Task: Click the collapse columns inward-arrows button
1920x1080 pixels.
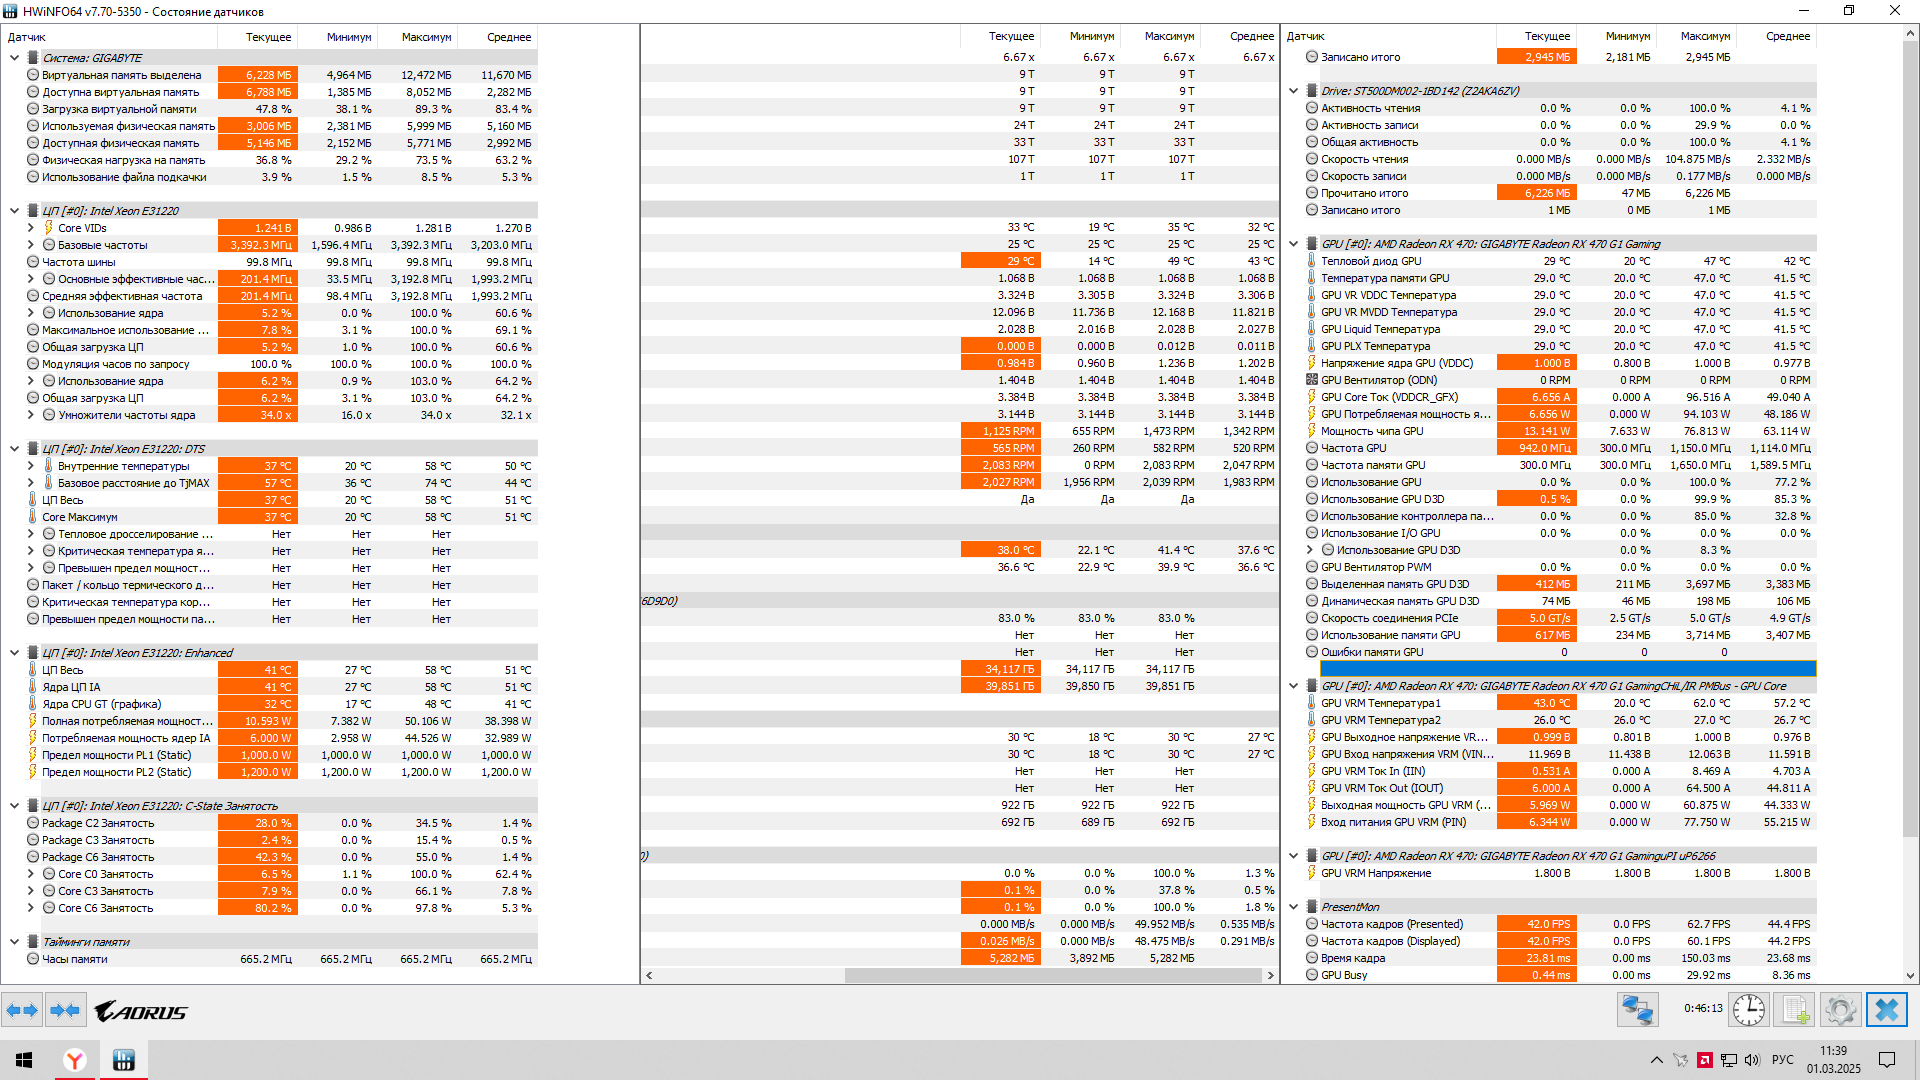Action: tap(65, 1010)
